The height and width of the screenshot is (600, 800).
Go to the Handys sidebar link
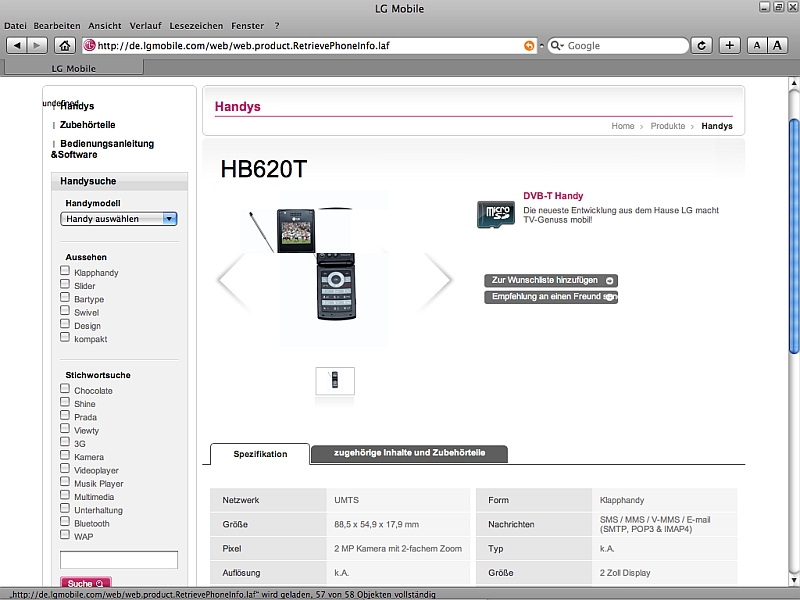click(77, 106)
